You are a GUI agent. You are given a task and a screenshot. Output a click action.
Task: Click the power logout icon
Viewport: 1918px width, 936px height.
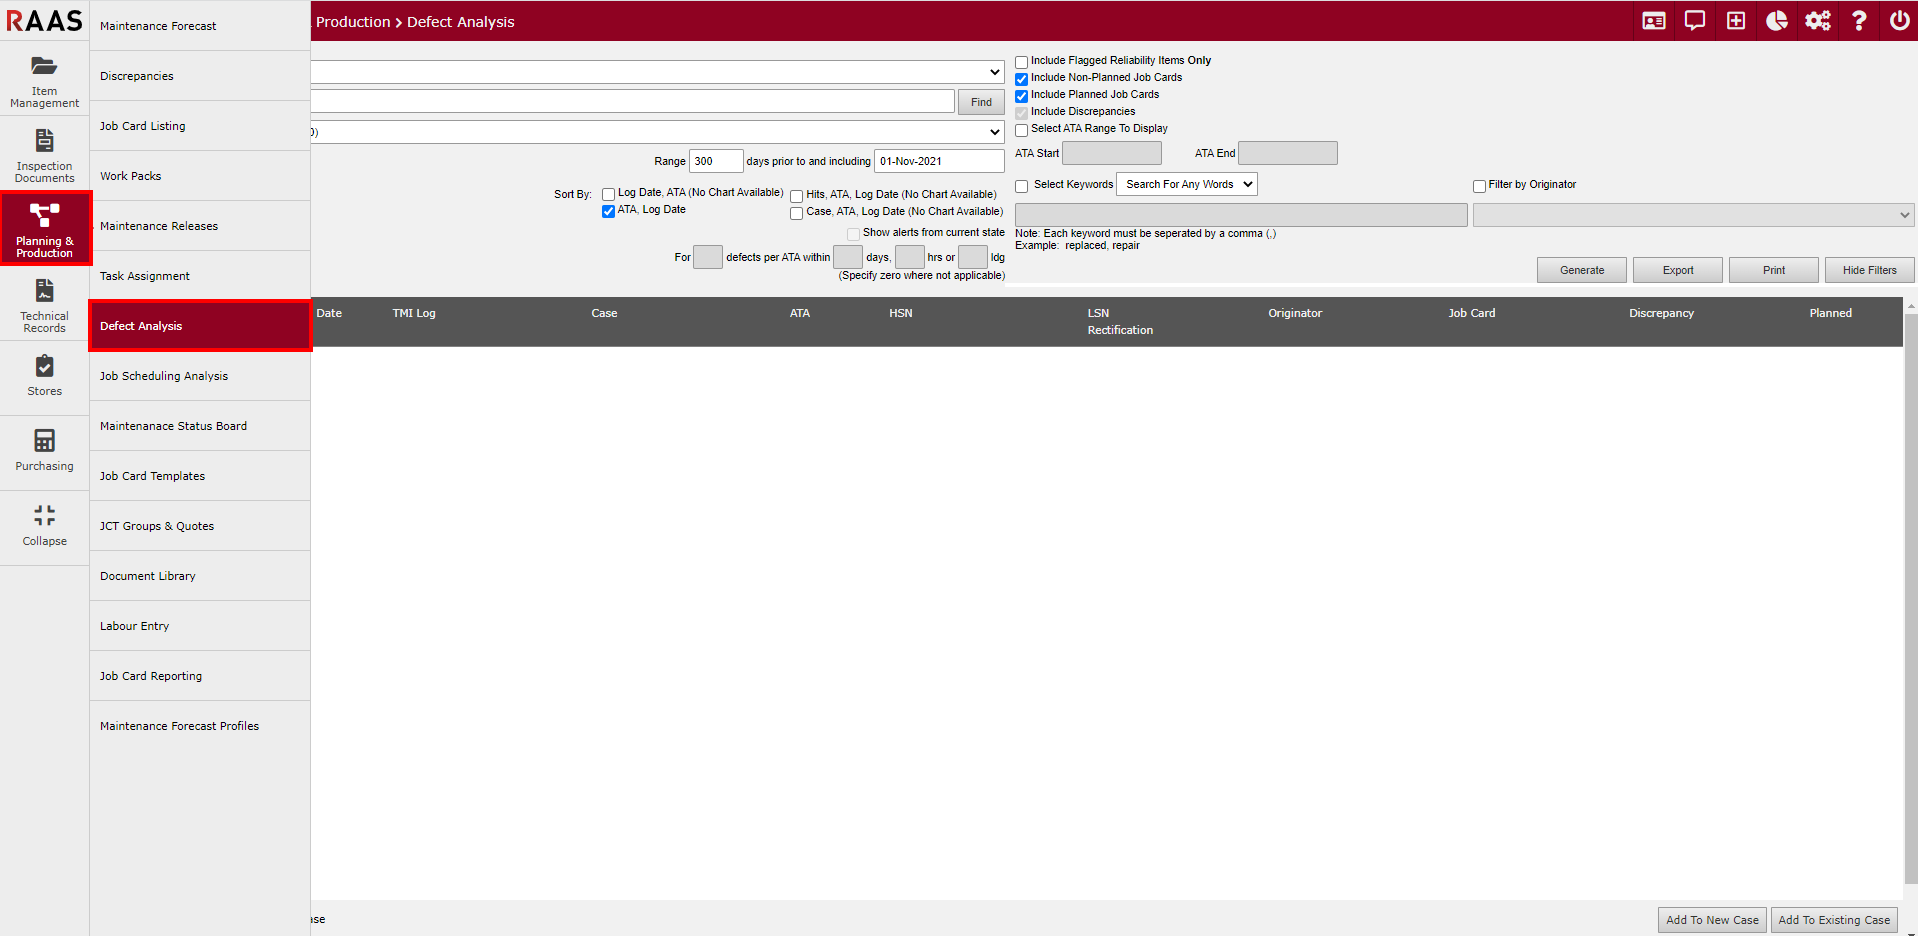(1899, 21)
